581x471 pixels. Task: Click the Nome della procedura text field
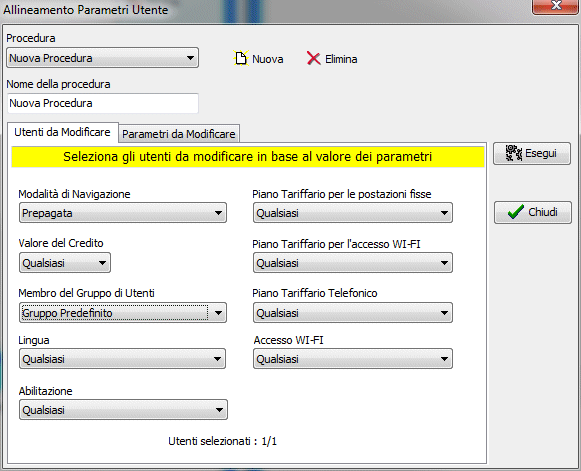tap(103, 103)
